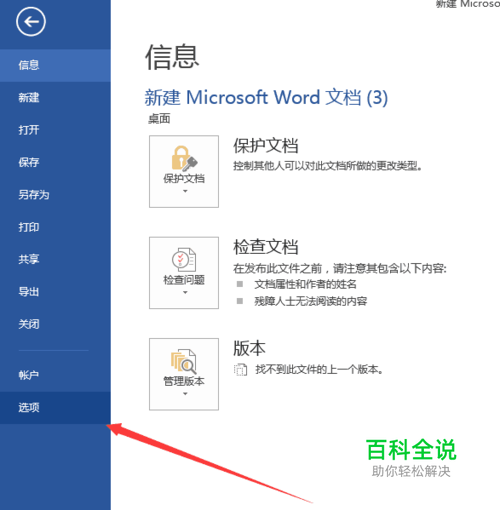Click the magnifier icon above 管理版本
500x510 pixels.
coord(184,361)
